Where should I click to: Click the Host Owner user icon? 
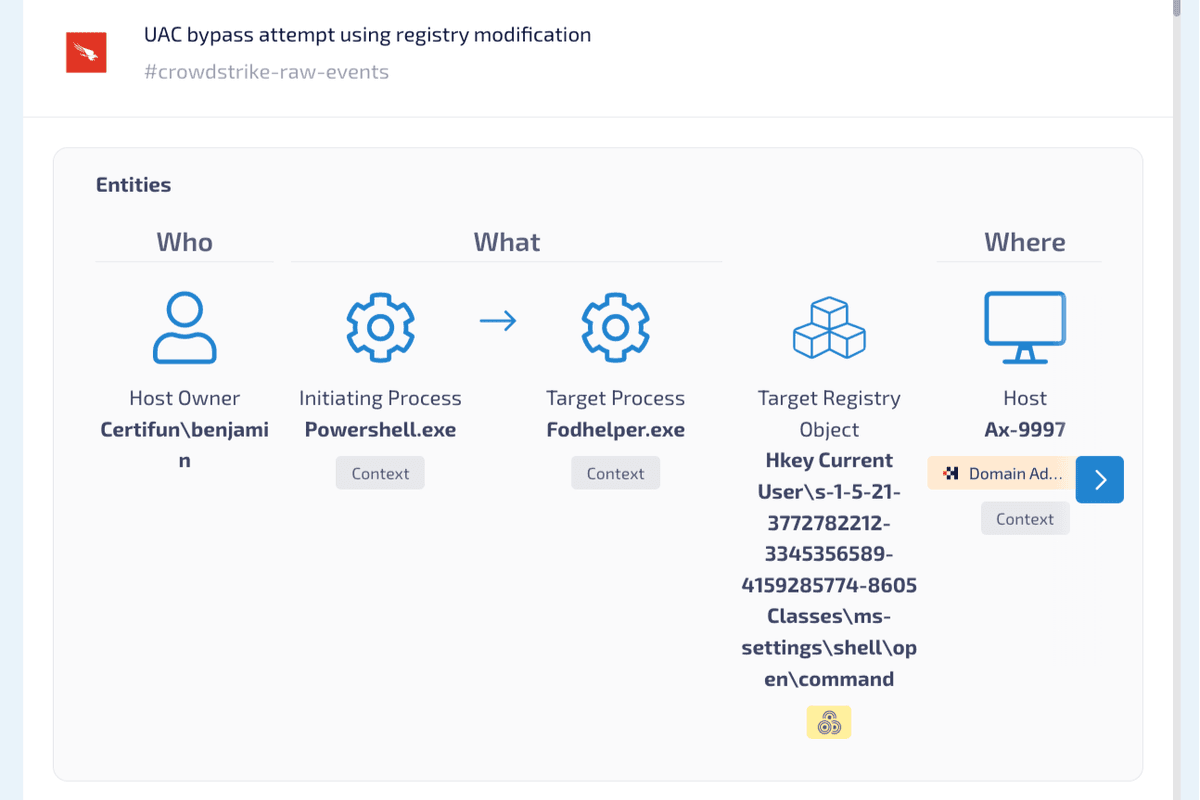point(185,327)
